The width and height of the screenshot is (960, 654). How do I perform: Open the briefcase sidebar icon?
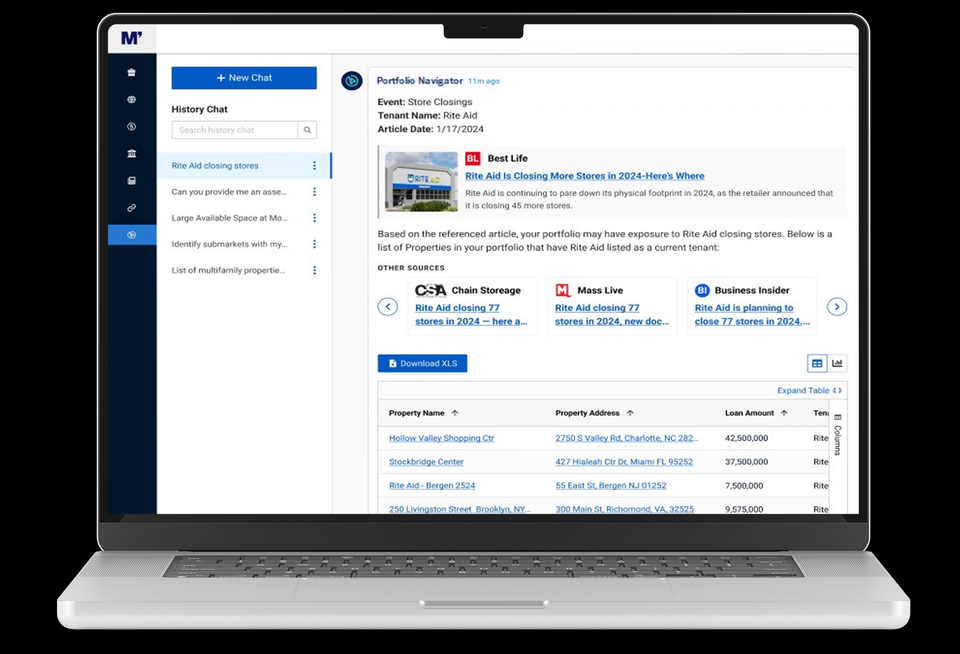(132, 72)
